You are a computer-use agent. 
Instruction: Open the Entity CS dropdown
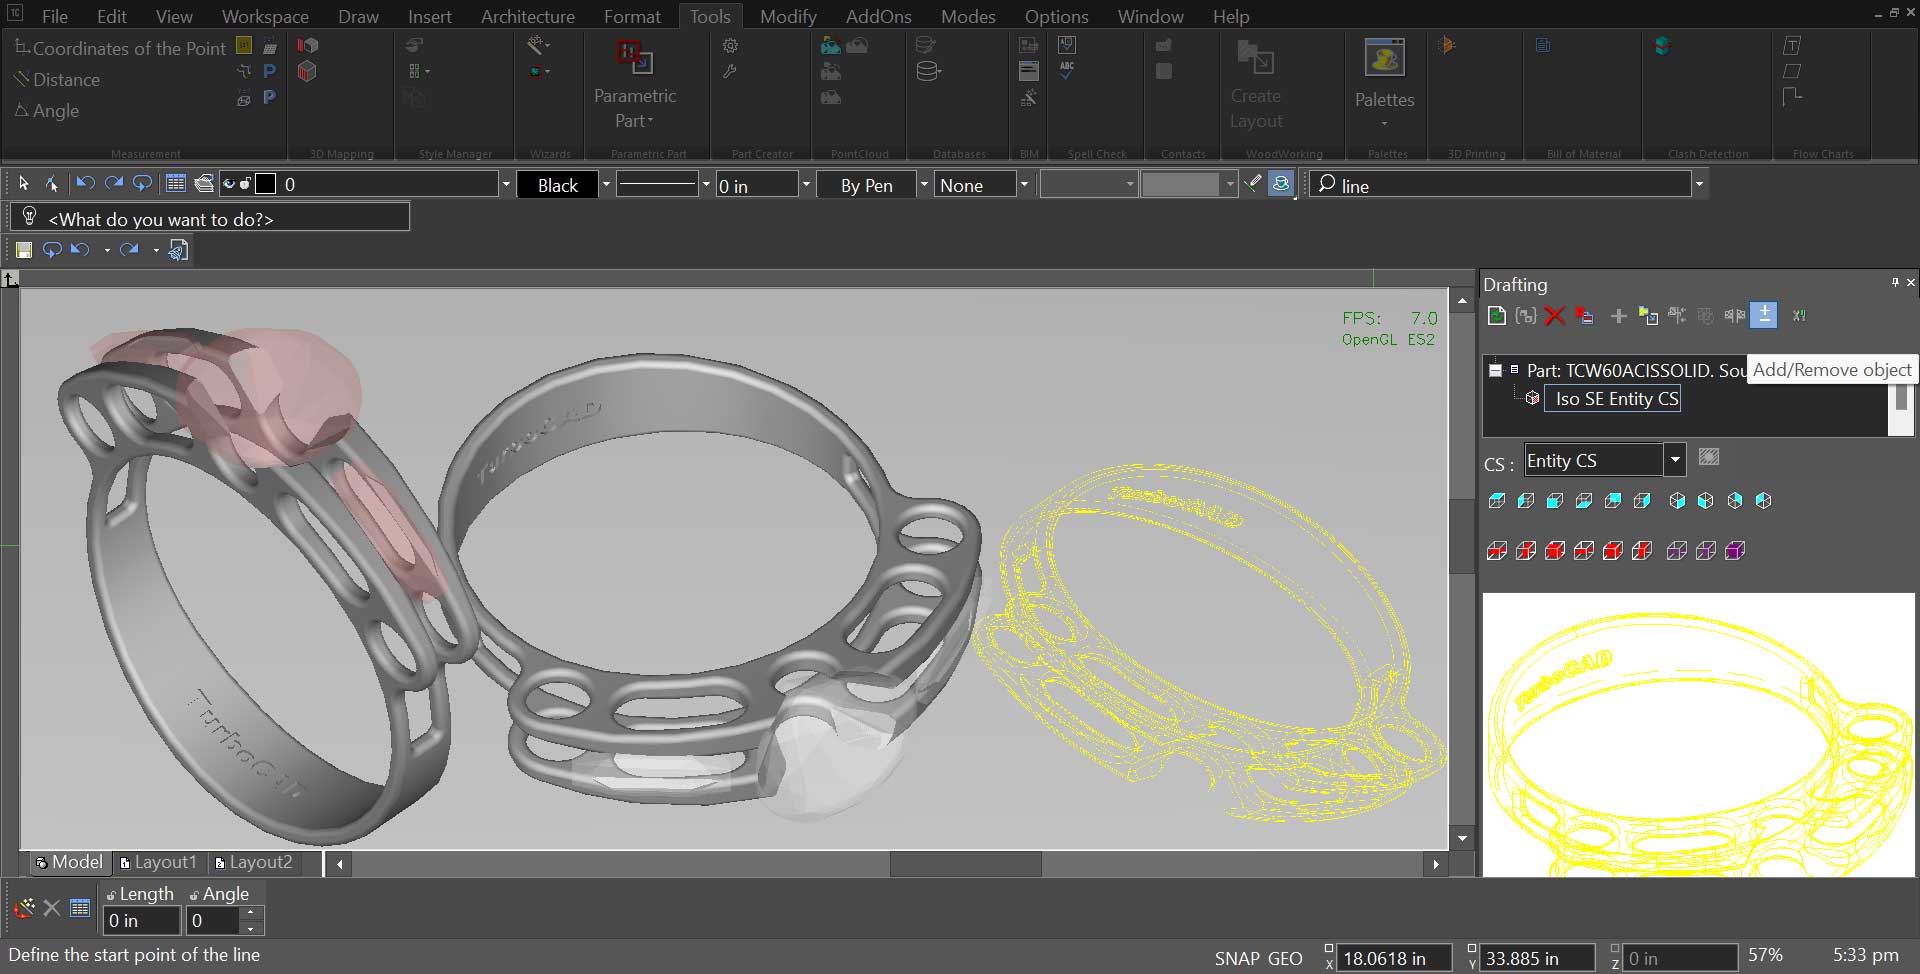(1675, 460)
